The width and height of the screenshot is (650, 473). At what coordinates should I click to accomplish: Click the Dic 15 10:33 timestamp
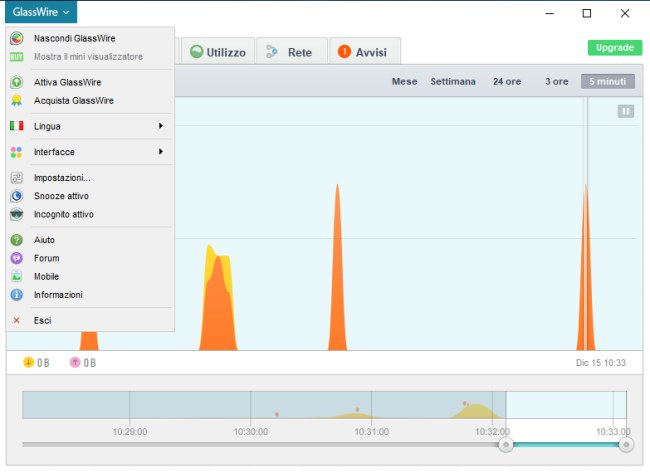[601, 363]
